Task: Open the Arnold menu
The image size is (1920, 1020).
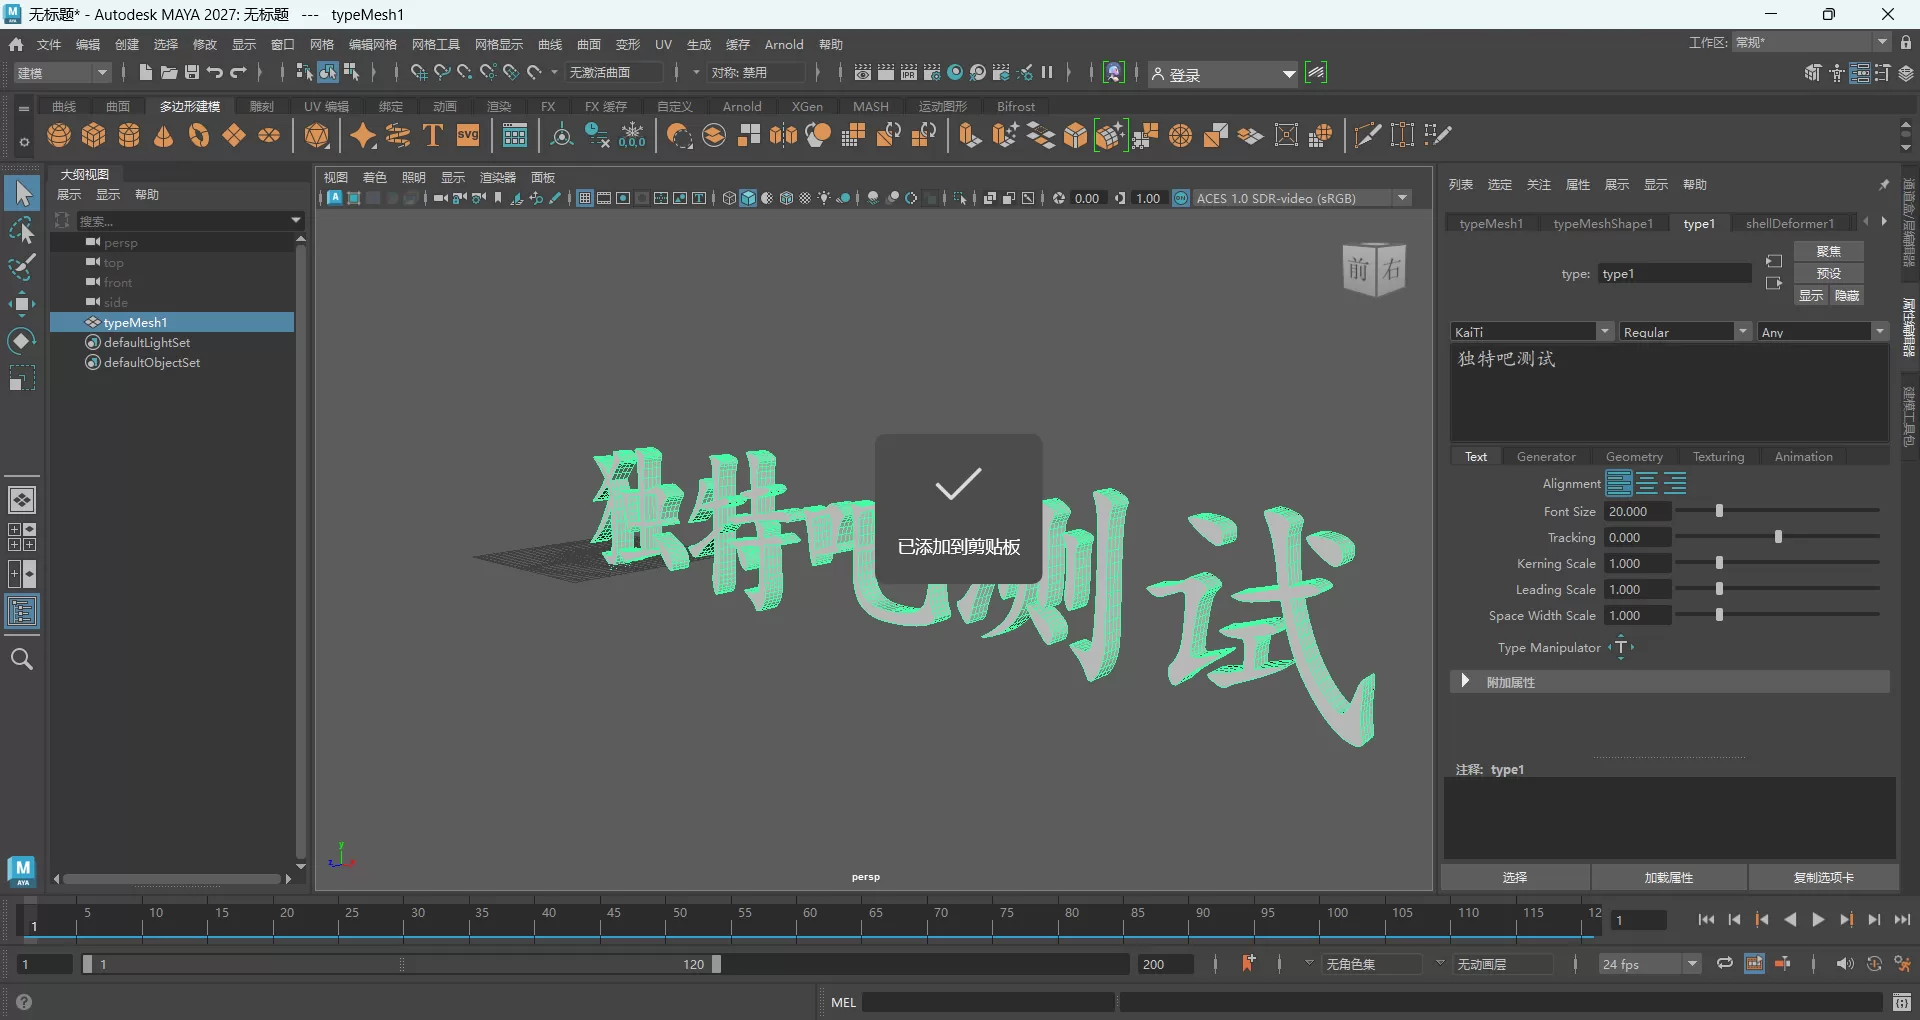Action: (x=784, y=44)
